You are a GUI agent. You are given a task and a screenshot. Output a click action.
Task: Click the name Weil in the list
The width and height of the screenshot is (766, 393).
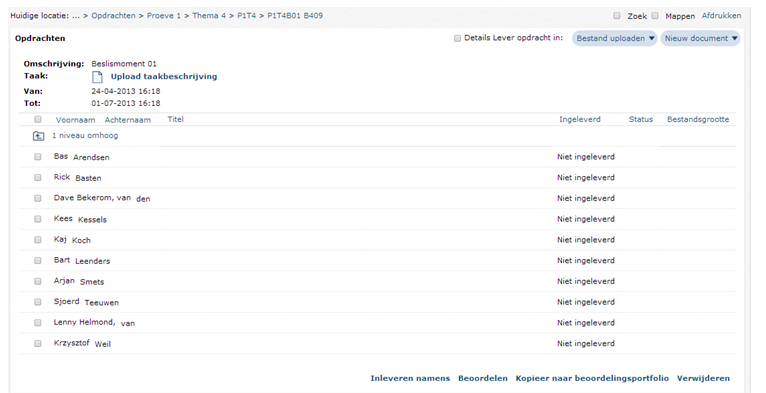[103, 344]
